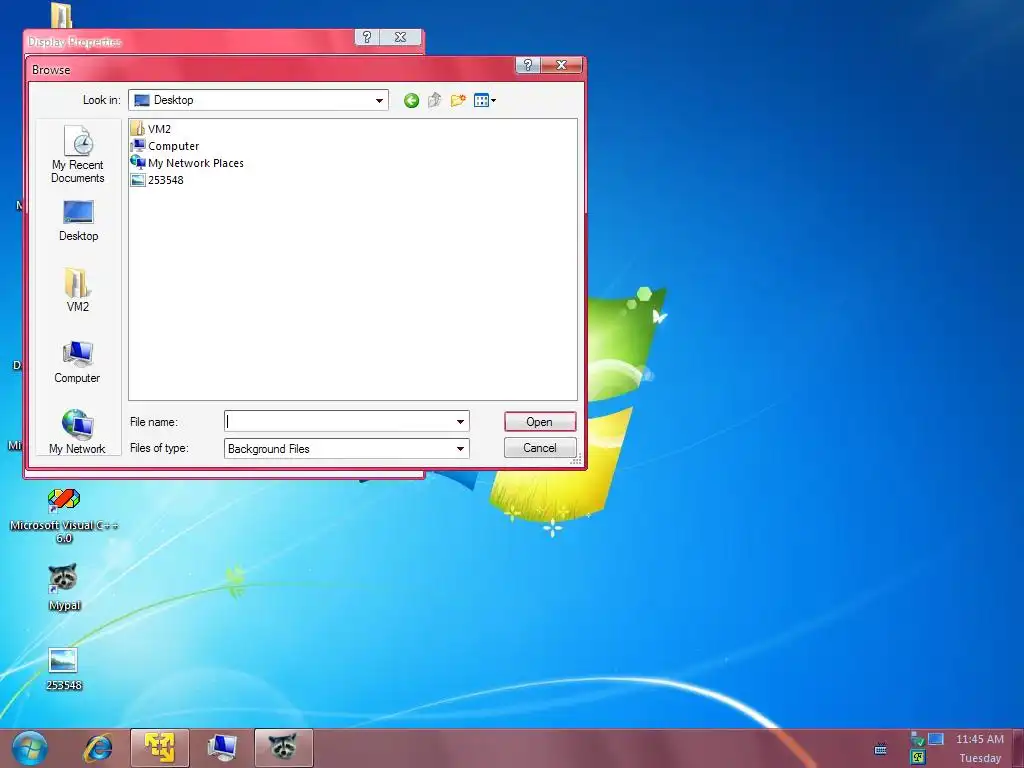Select Computer in the places bar
Screen dimensions: 1024x768
(x=77, y=362)
